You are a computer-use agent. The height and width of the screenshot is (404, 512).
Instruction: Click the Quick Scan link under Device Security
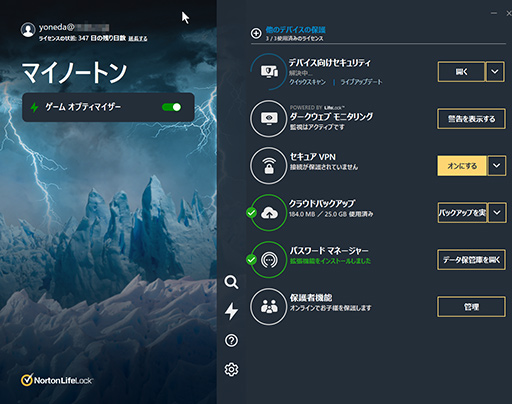point(307,82)
